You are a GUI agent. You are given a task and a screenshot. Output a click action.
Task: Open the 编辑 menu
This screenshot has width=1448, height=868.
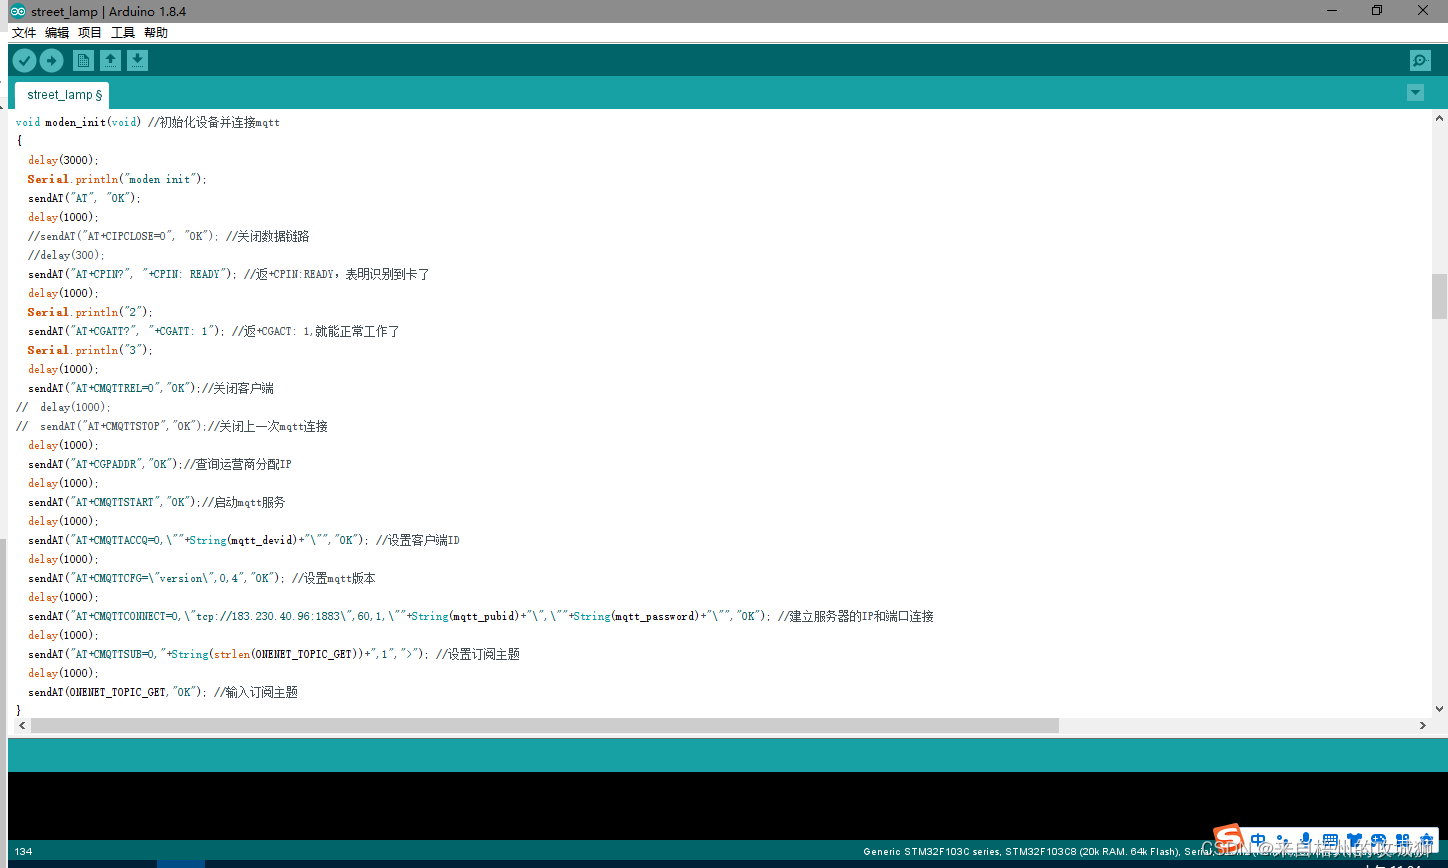pos(57,33)
